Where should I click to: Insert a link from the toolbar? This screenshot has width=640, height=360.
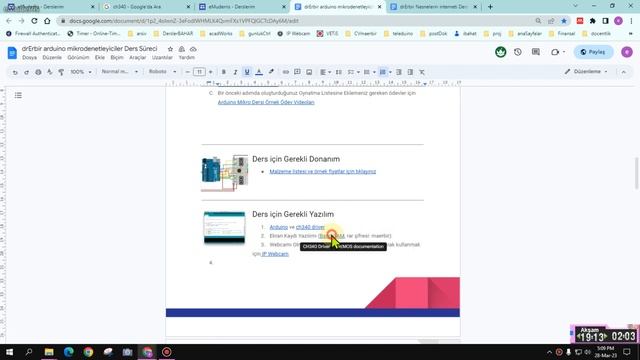coord(286,72)
